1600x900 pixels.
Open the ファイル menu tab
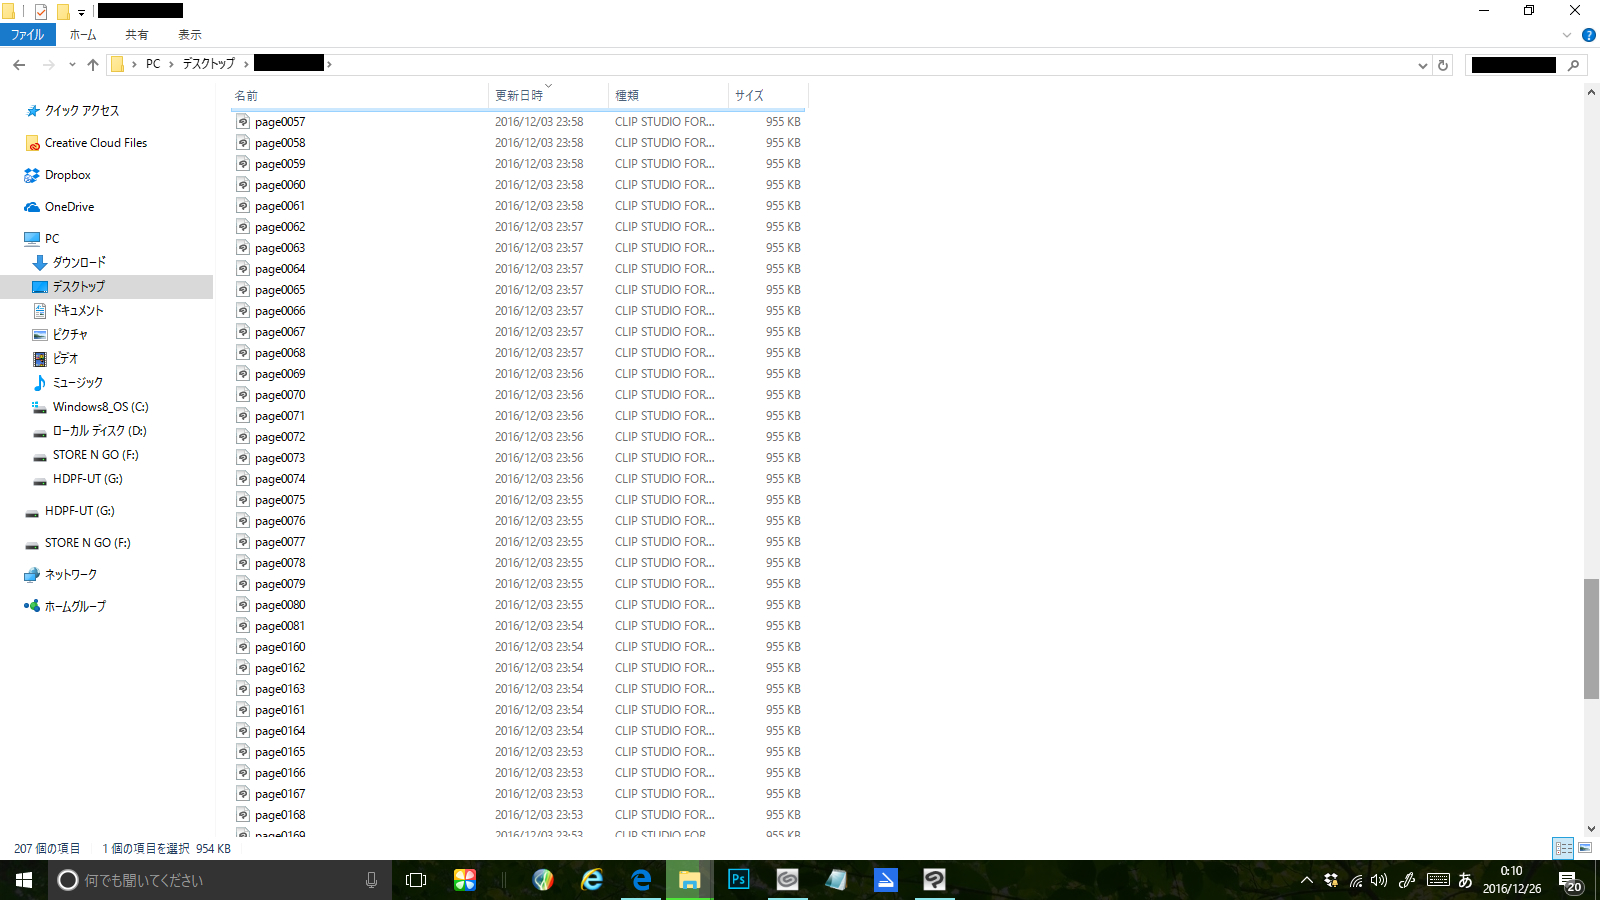(28, 35)
